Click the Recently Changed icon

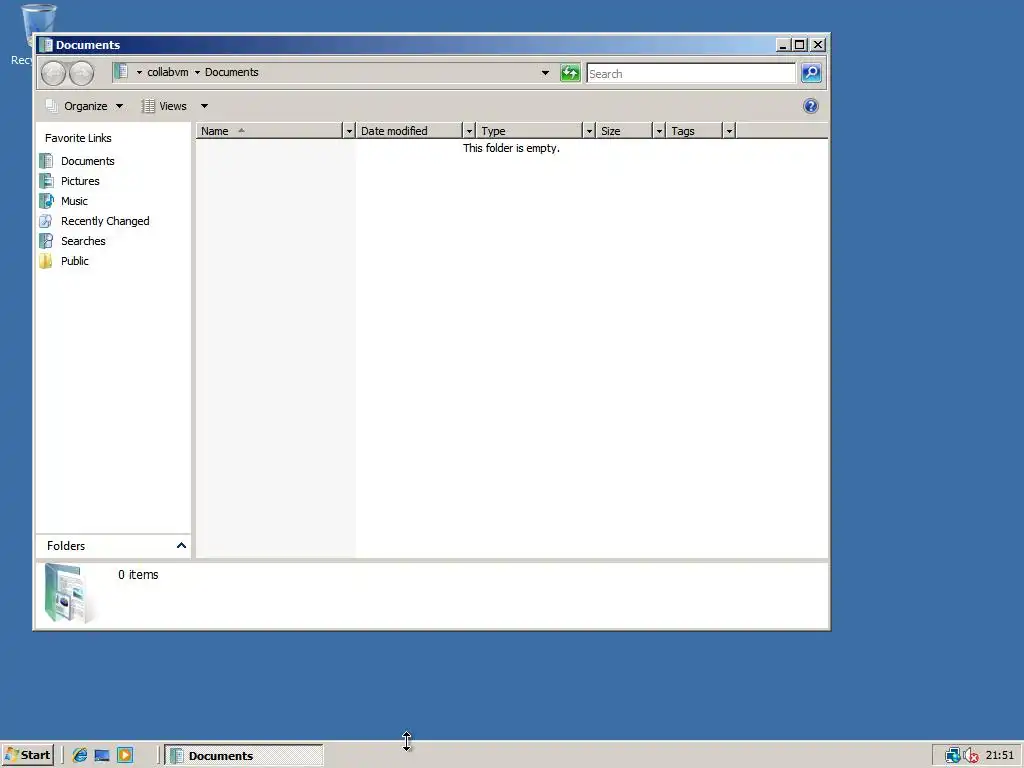[x=46, y=221]
